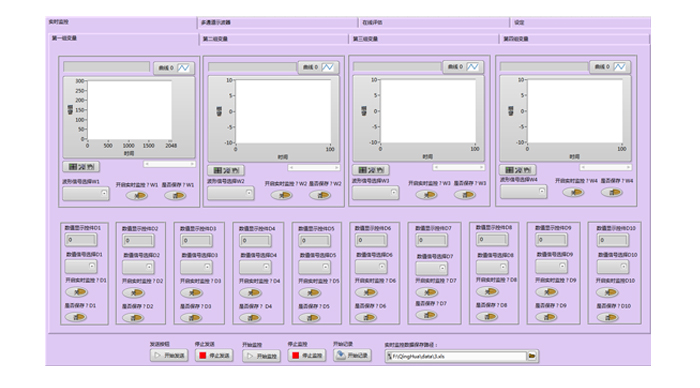The image size is (700, 388).
Task: Select pan hand tool in W2 graph palette
Action: [x=236, y=171]
